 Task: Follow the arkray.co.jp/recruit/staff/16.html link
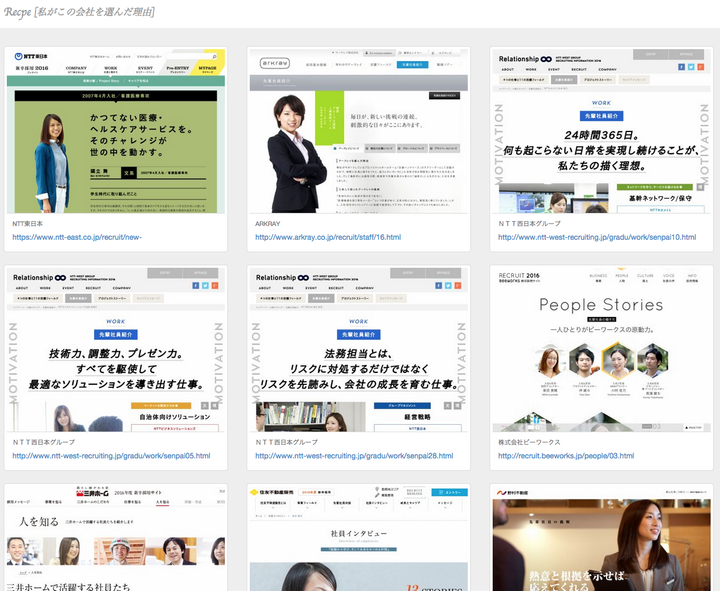[x=328, y=237]
